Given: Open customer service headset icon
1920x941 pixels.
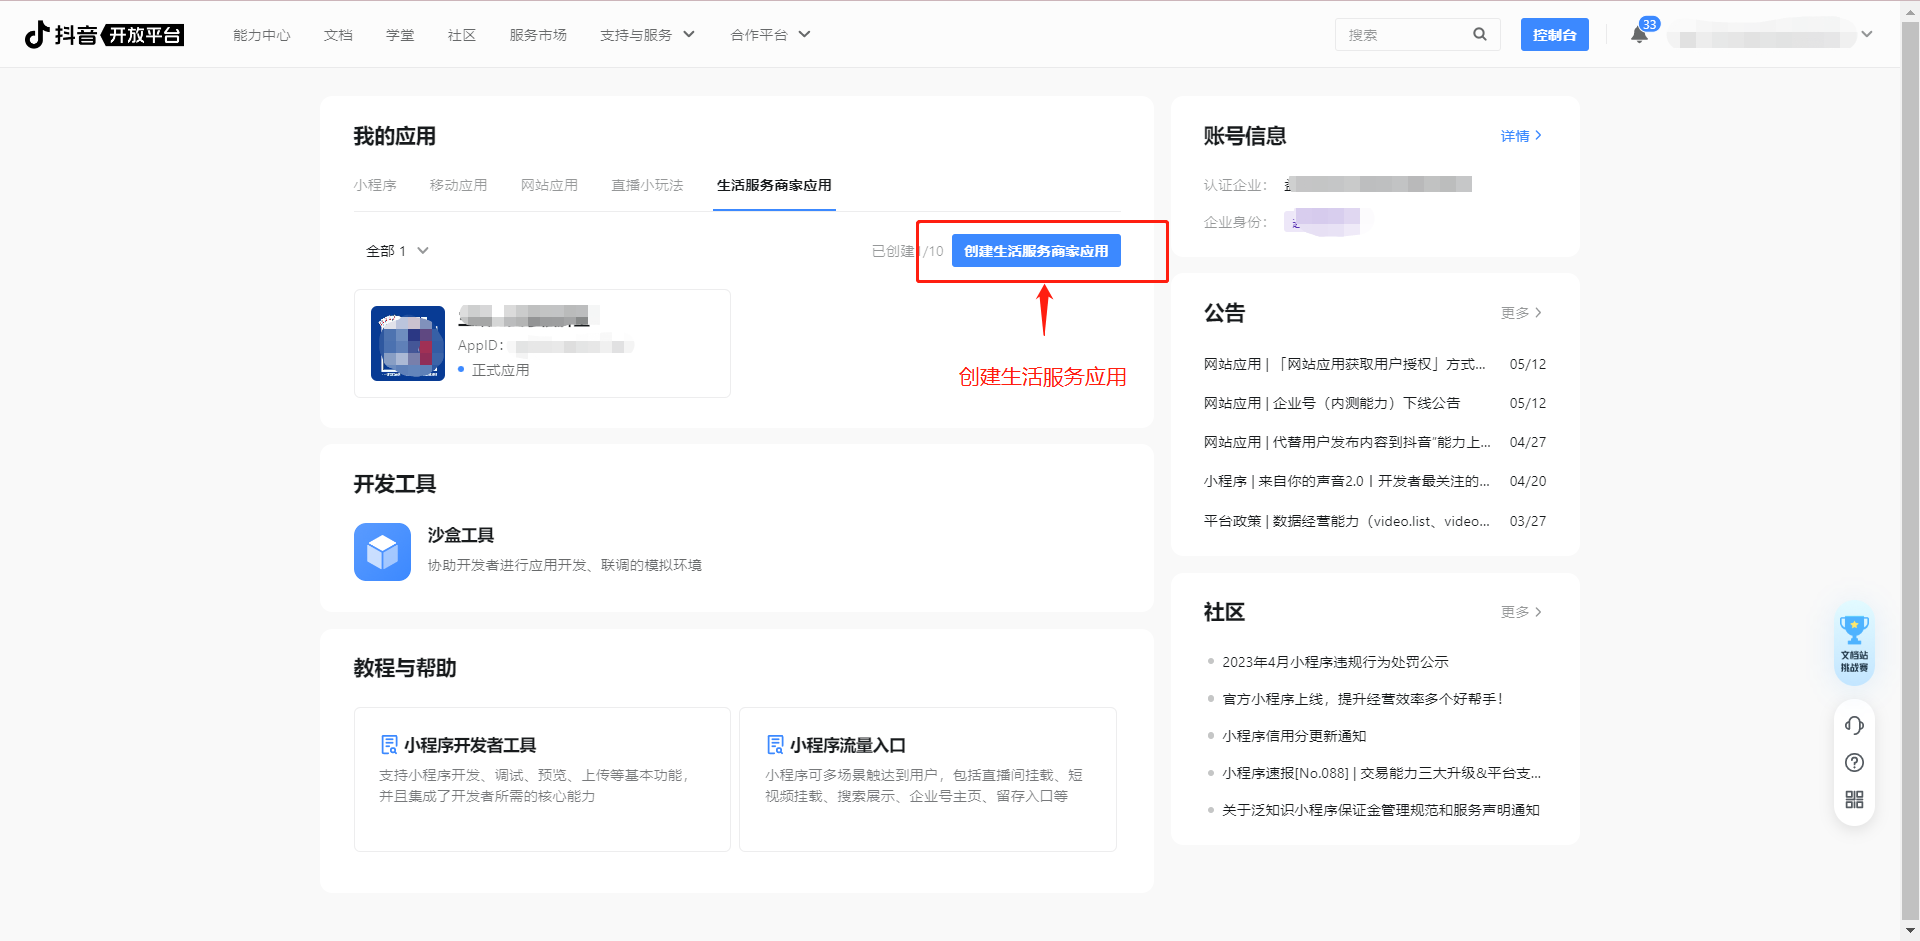Looking at the screenshot, I should pyautogui.click(x=1854, y=725).
